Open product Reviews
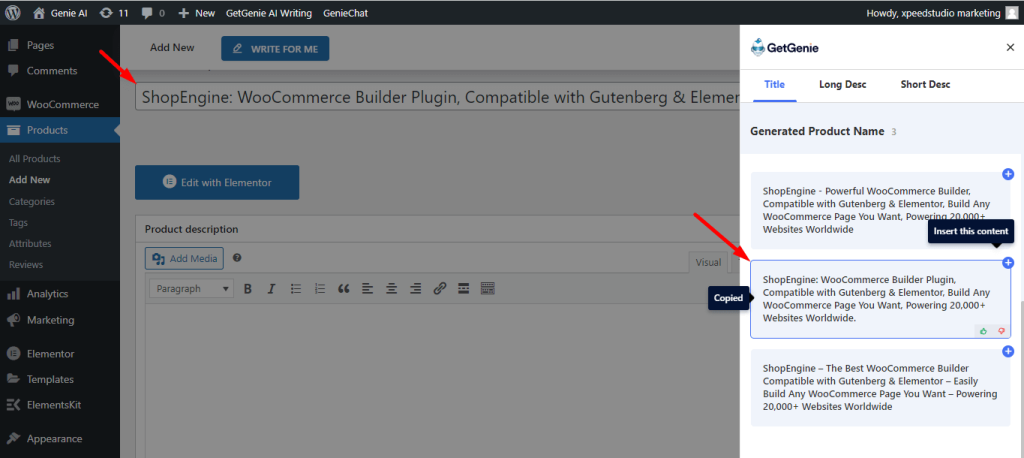This screenshot has height=458, width=1024. [26, 265]
